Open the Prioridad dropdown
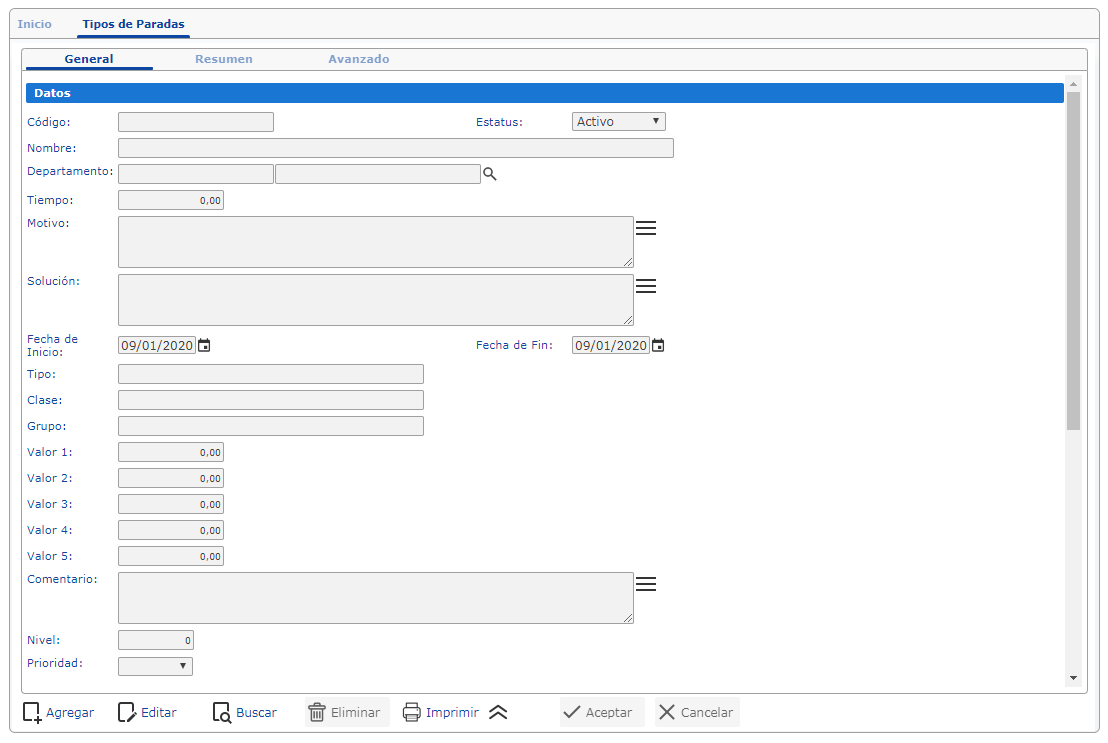Viewport: 1108px width, 743px height. [x=155, y=666]
